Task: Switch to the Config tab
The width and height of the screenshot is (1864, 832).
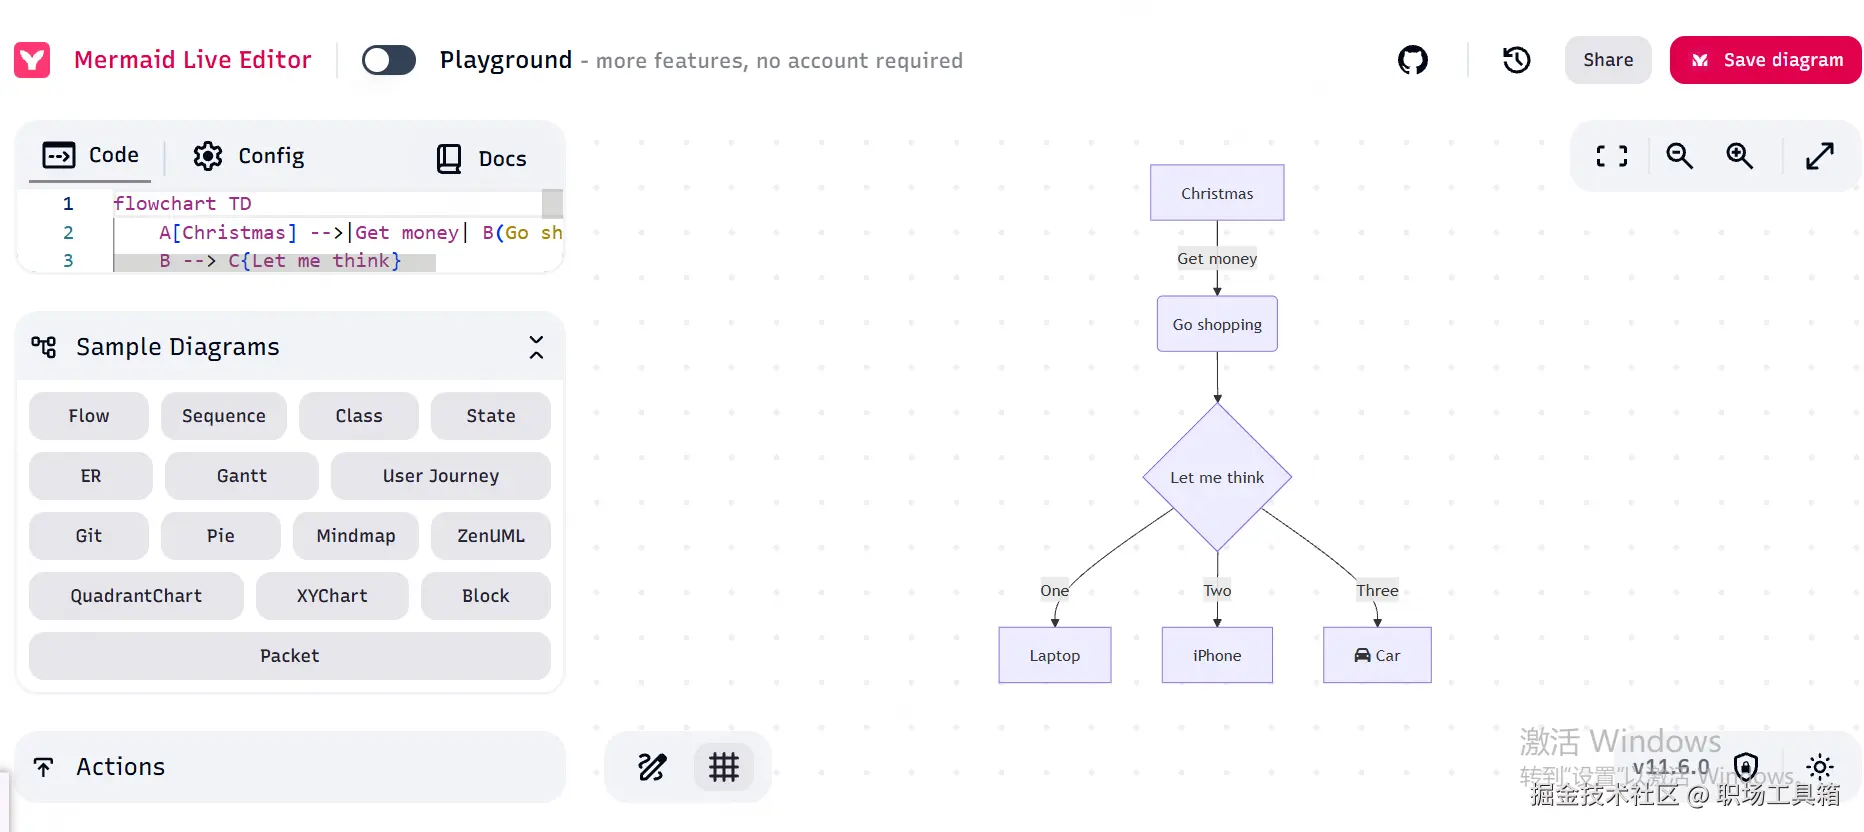Action: point(249,156)
